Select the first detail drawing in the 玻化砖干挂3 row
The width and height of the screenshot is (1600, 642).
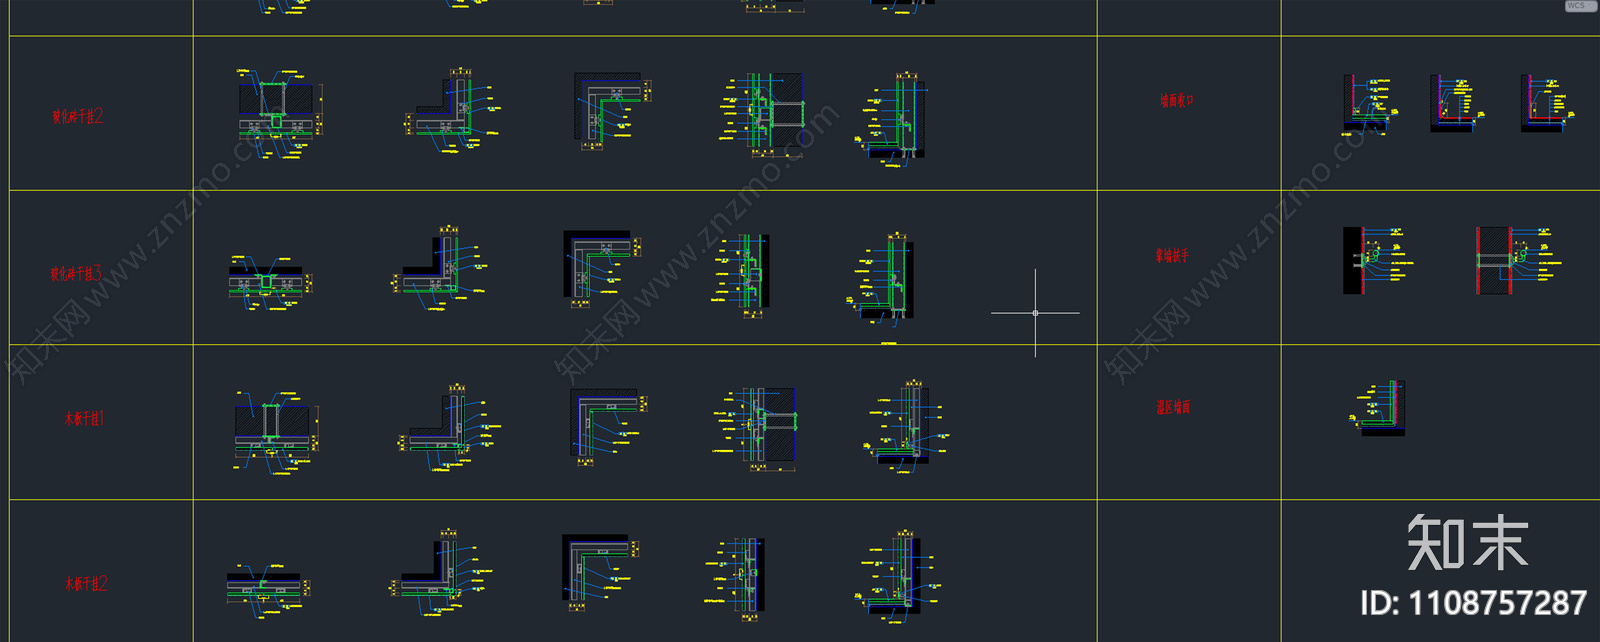point(269,282)
